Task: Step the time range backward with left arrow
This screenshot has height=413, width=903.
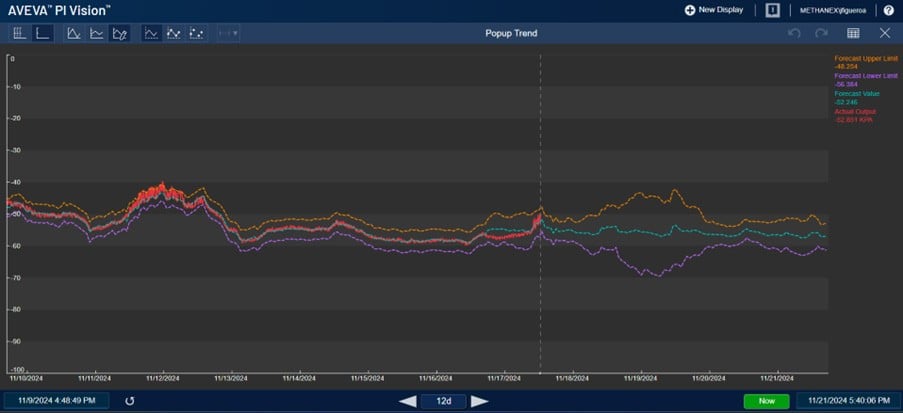Action: 408,401
